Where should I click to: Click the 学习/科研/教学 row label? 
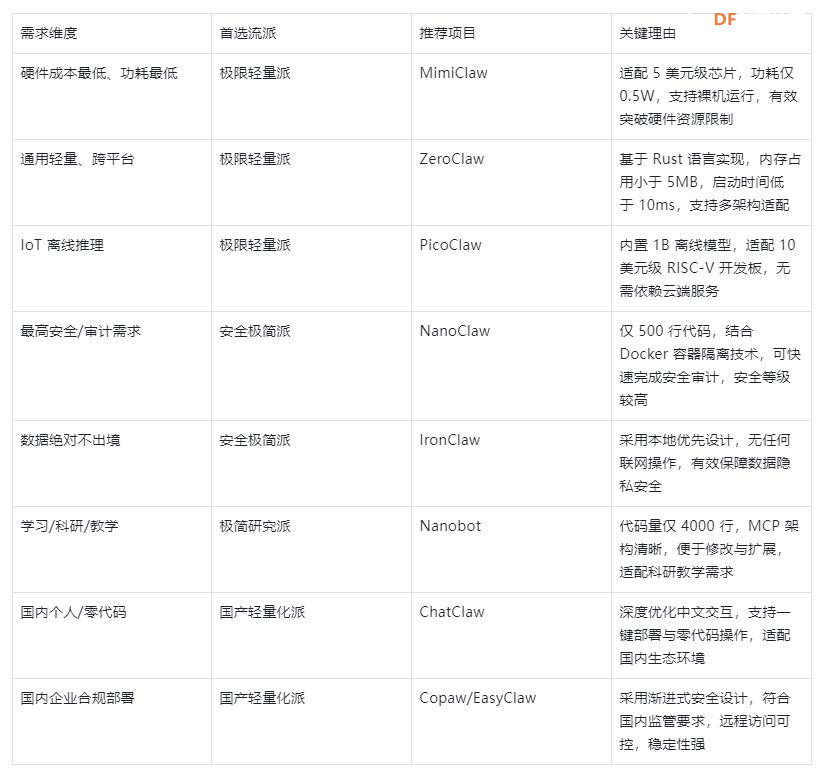(x=70, y=526)
